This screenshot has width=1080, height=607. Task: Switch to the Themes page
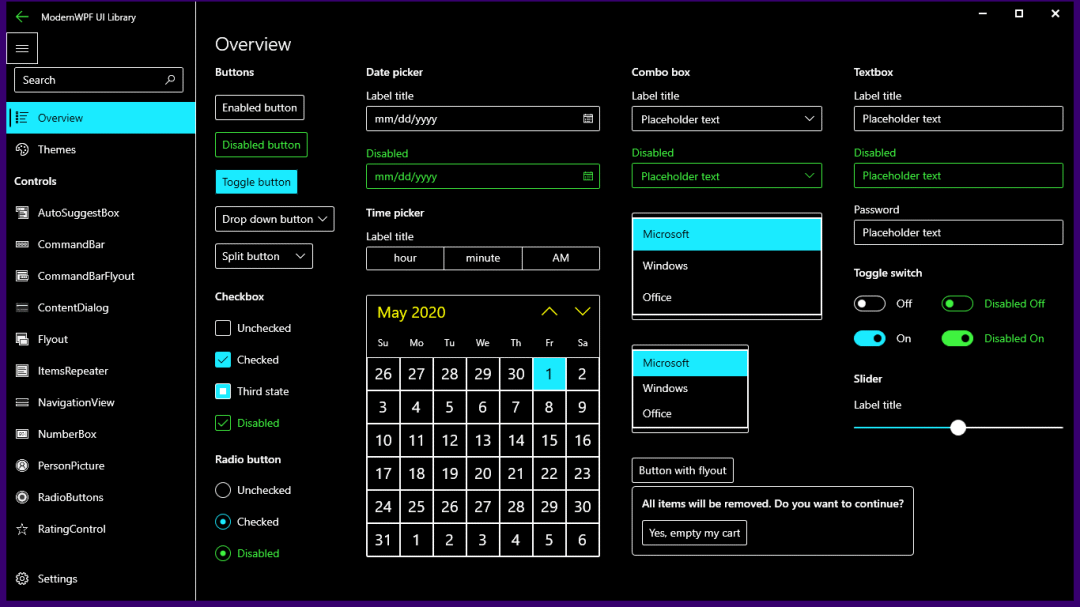tap(57, 149)
